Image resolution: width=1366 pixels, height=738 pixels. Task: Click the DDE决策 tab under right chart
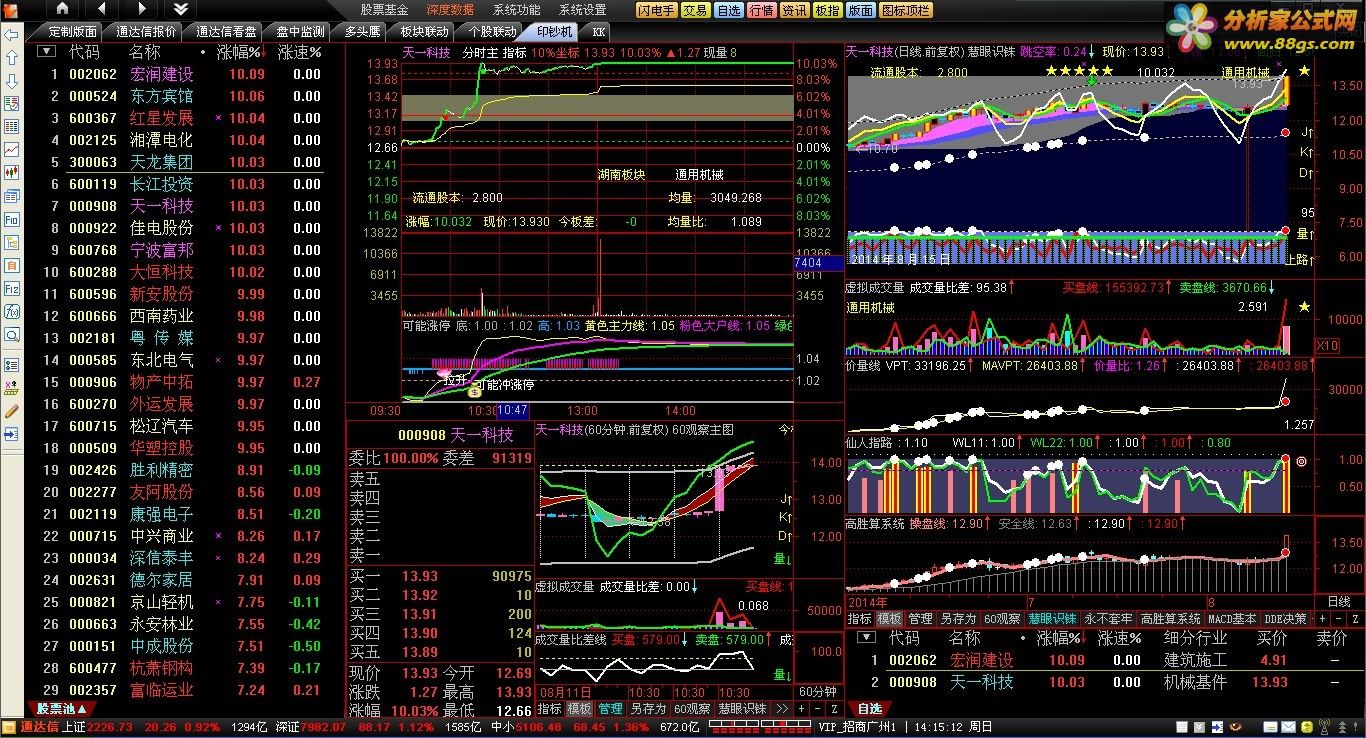tap(1285, 619)
